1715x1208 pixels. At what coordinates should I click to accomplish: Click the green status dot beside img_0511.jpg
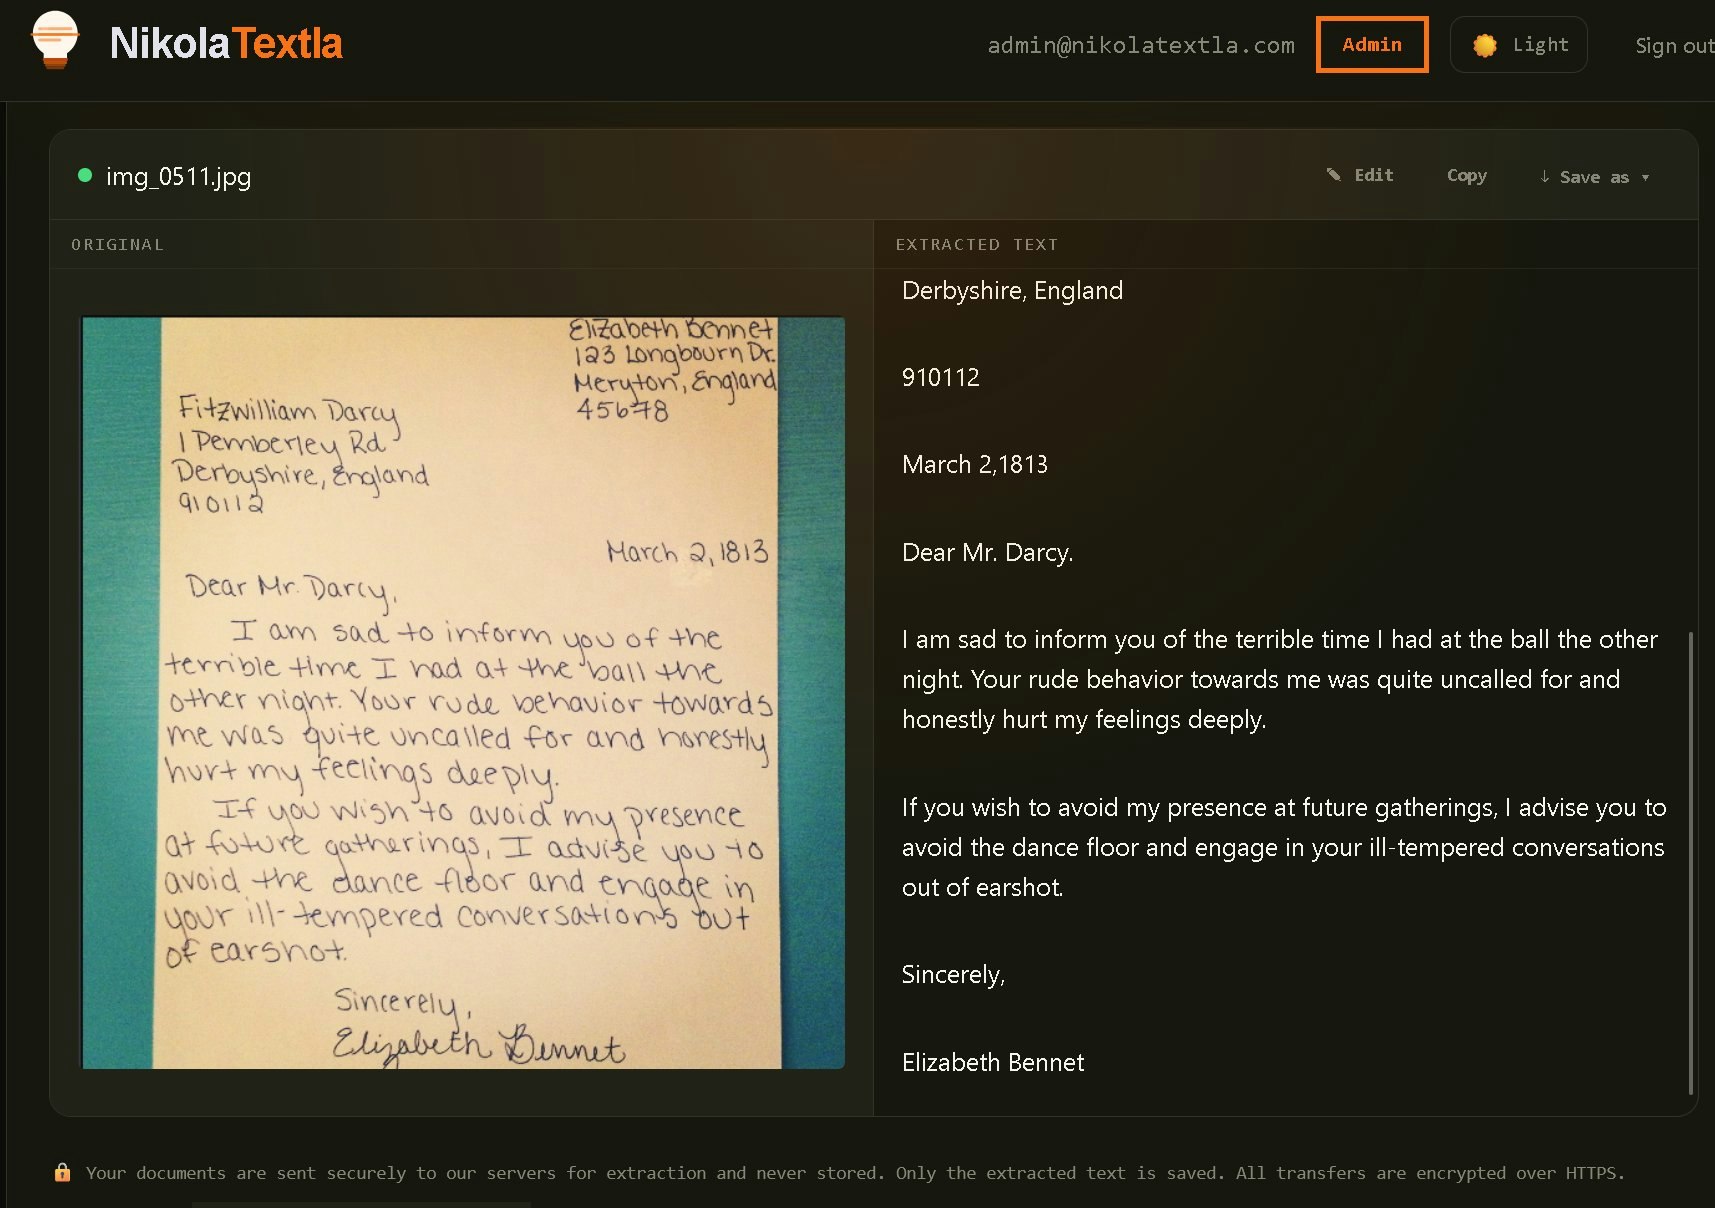pos(84,174)
